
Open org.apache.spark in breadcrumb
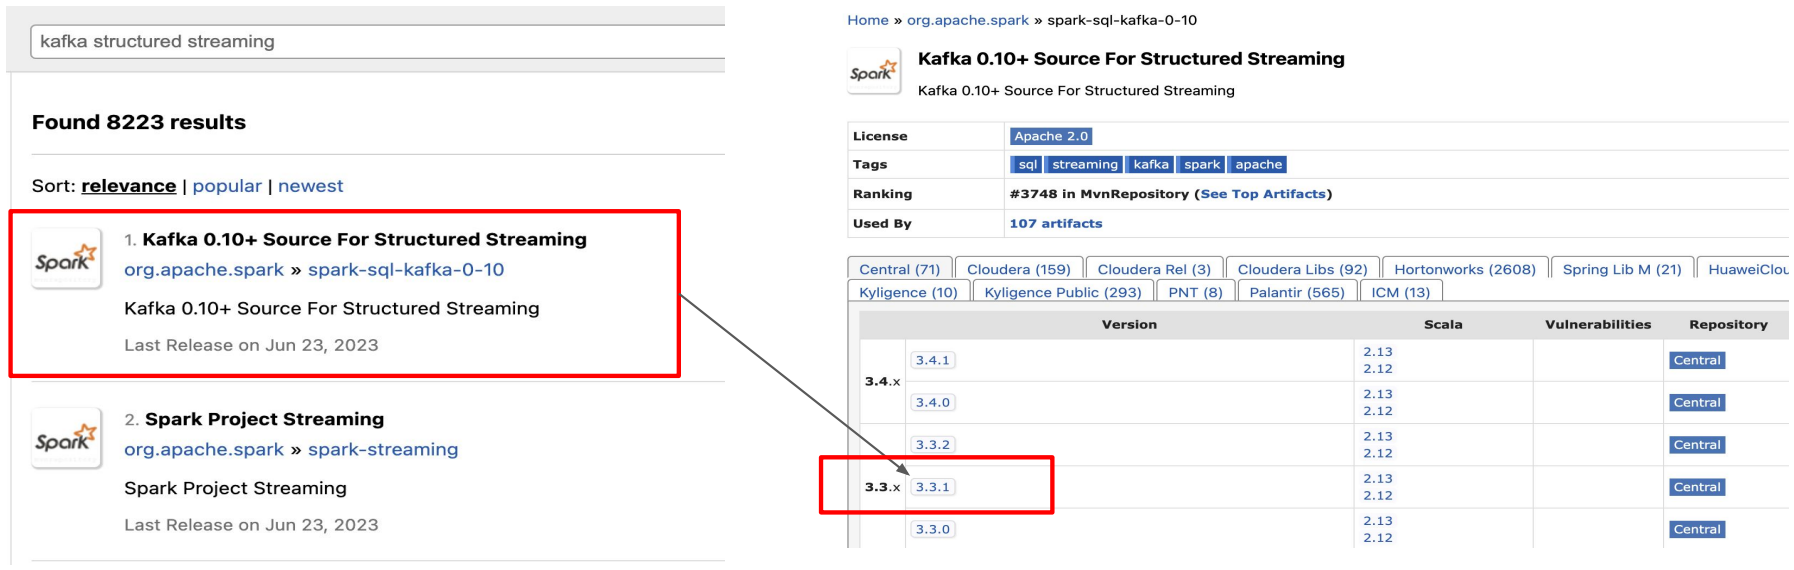click(968, 20)
